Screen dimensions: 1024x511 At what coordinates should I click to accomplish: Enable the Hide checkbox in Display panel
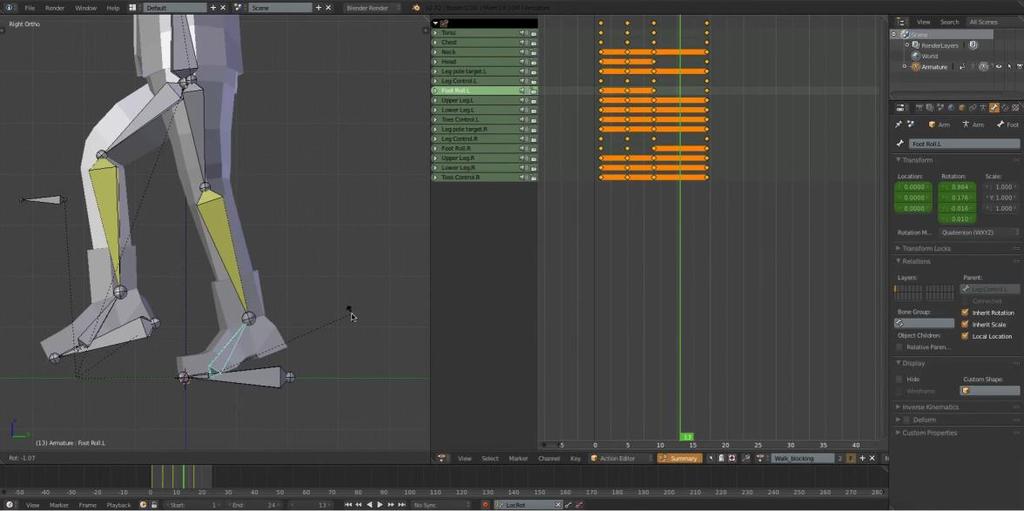point(899,379)
